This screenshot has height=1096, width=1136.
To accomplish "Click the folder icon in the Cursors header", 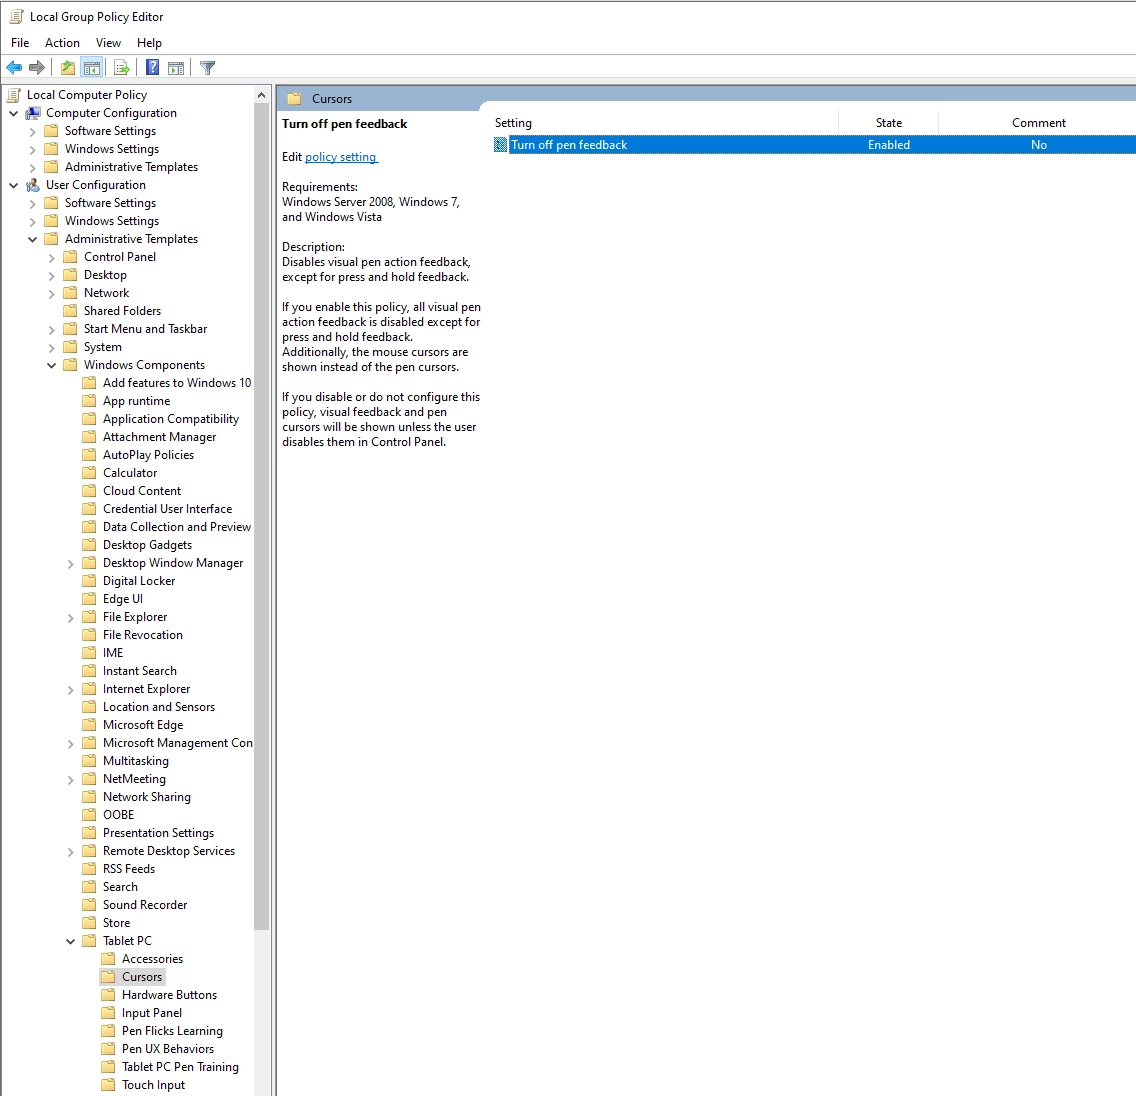I will tap(293, 99).
